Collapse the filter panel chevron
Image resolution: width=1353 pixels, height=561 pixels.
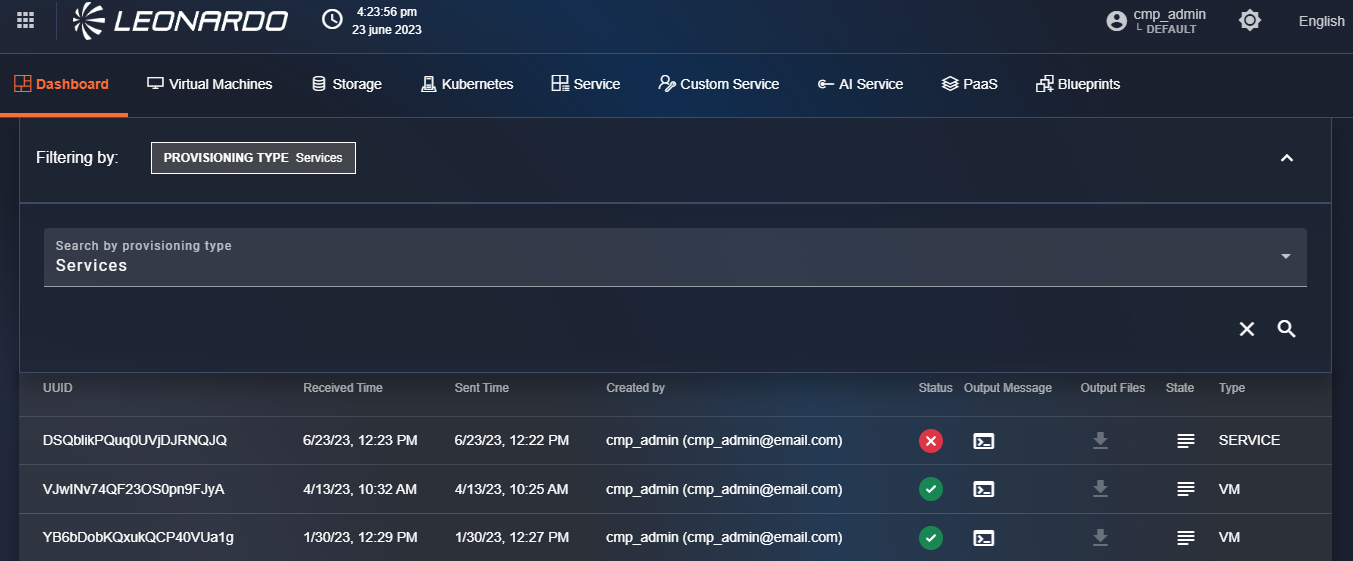[x=1287, y=158]
